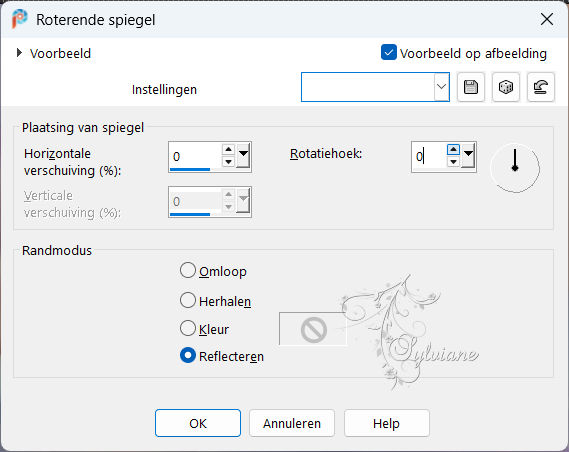Click the Annuleren button

coord(292,423)
